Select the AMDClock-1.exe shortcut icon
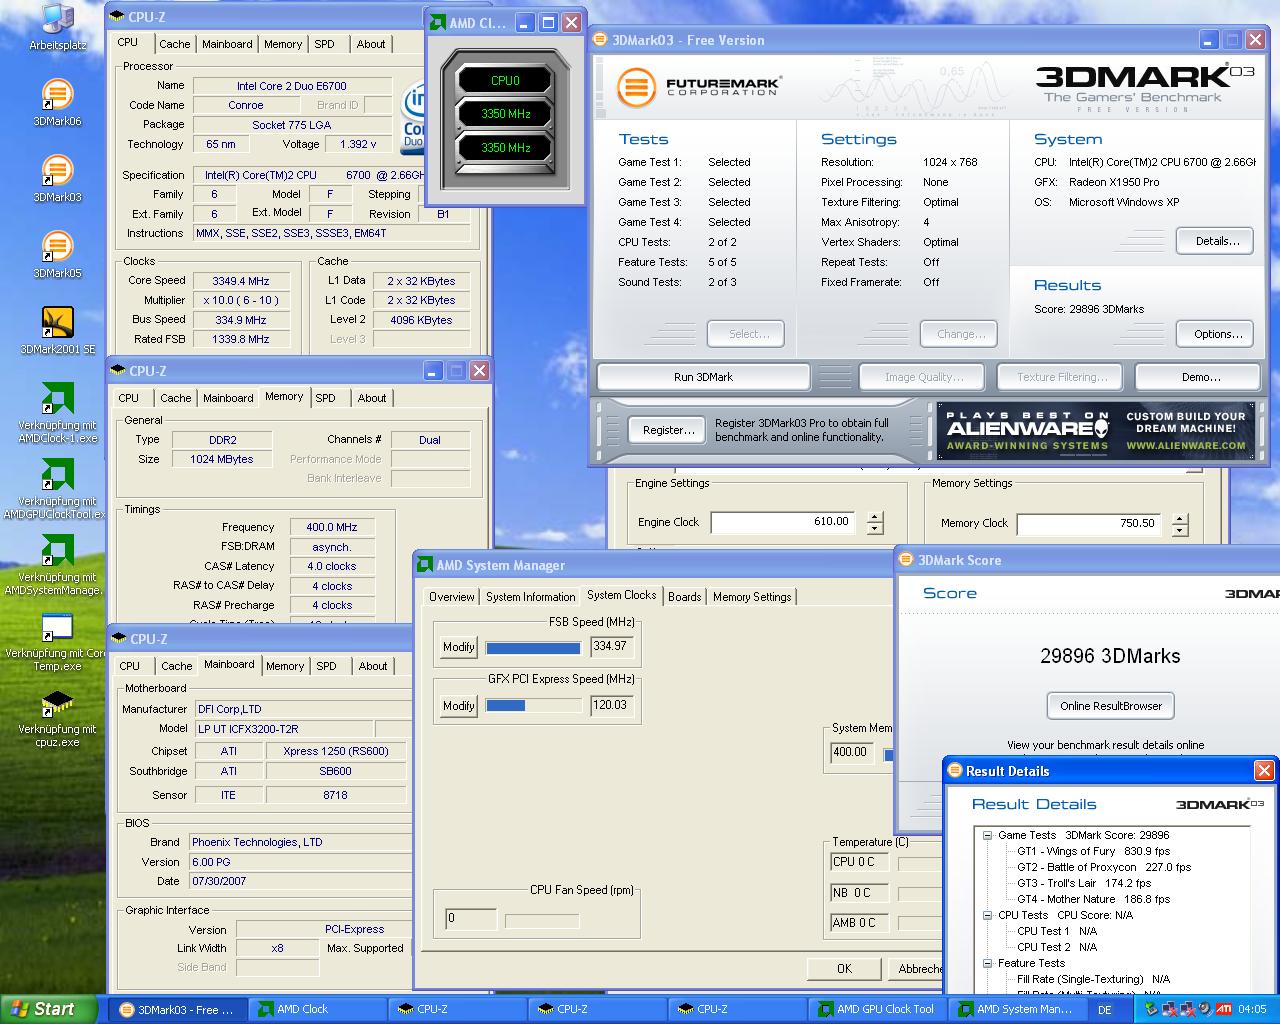Image resolution: width=1280 pixels, height=1024 pixels. (57, 413)
